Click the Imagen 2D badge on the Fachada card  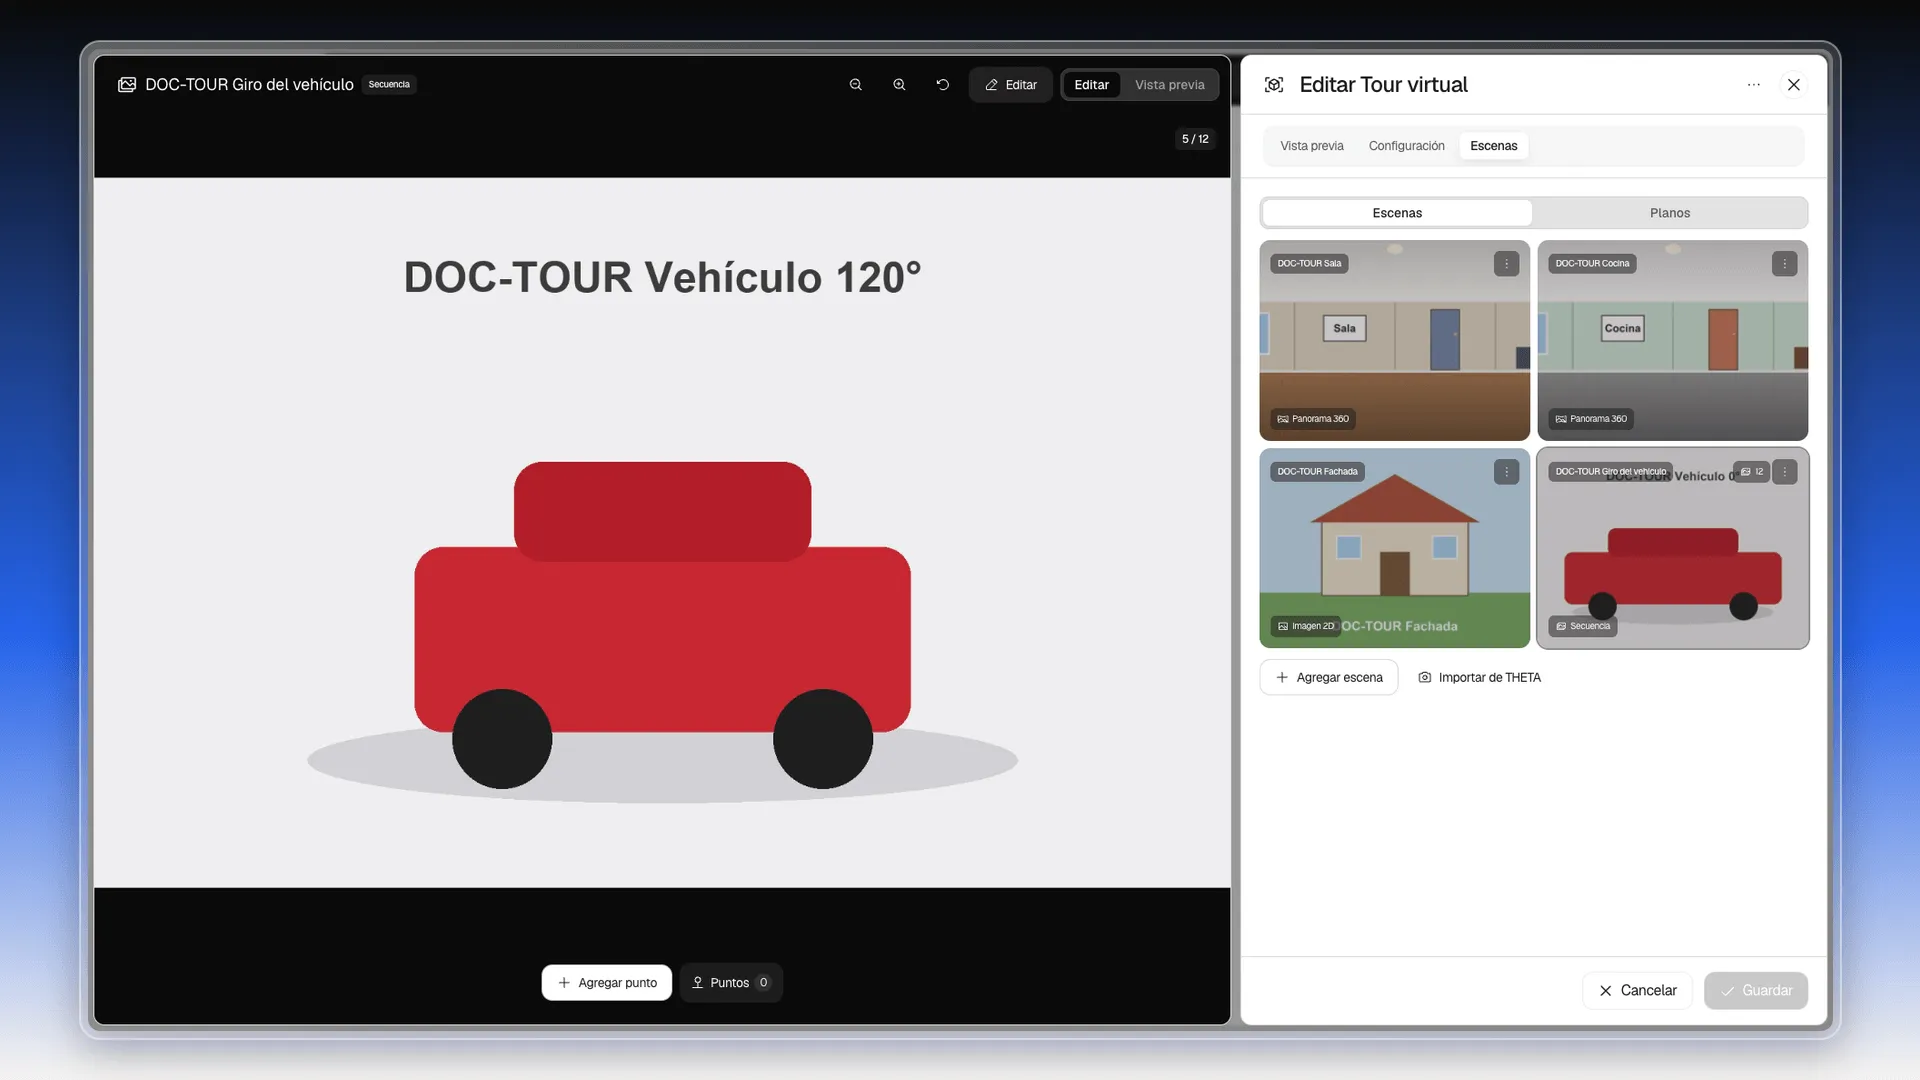[1305, 626]
